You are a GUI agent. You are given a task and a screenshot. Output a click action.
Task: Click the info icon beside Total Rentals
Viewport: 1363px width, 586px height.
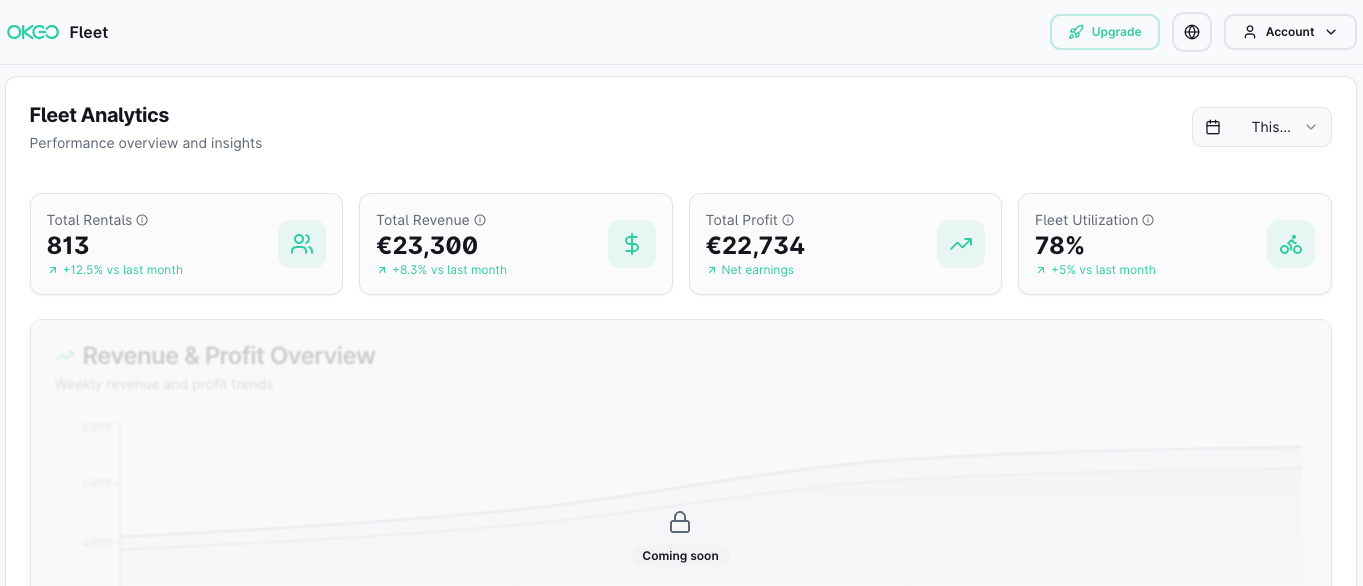point(142,220)
